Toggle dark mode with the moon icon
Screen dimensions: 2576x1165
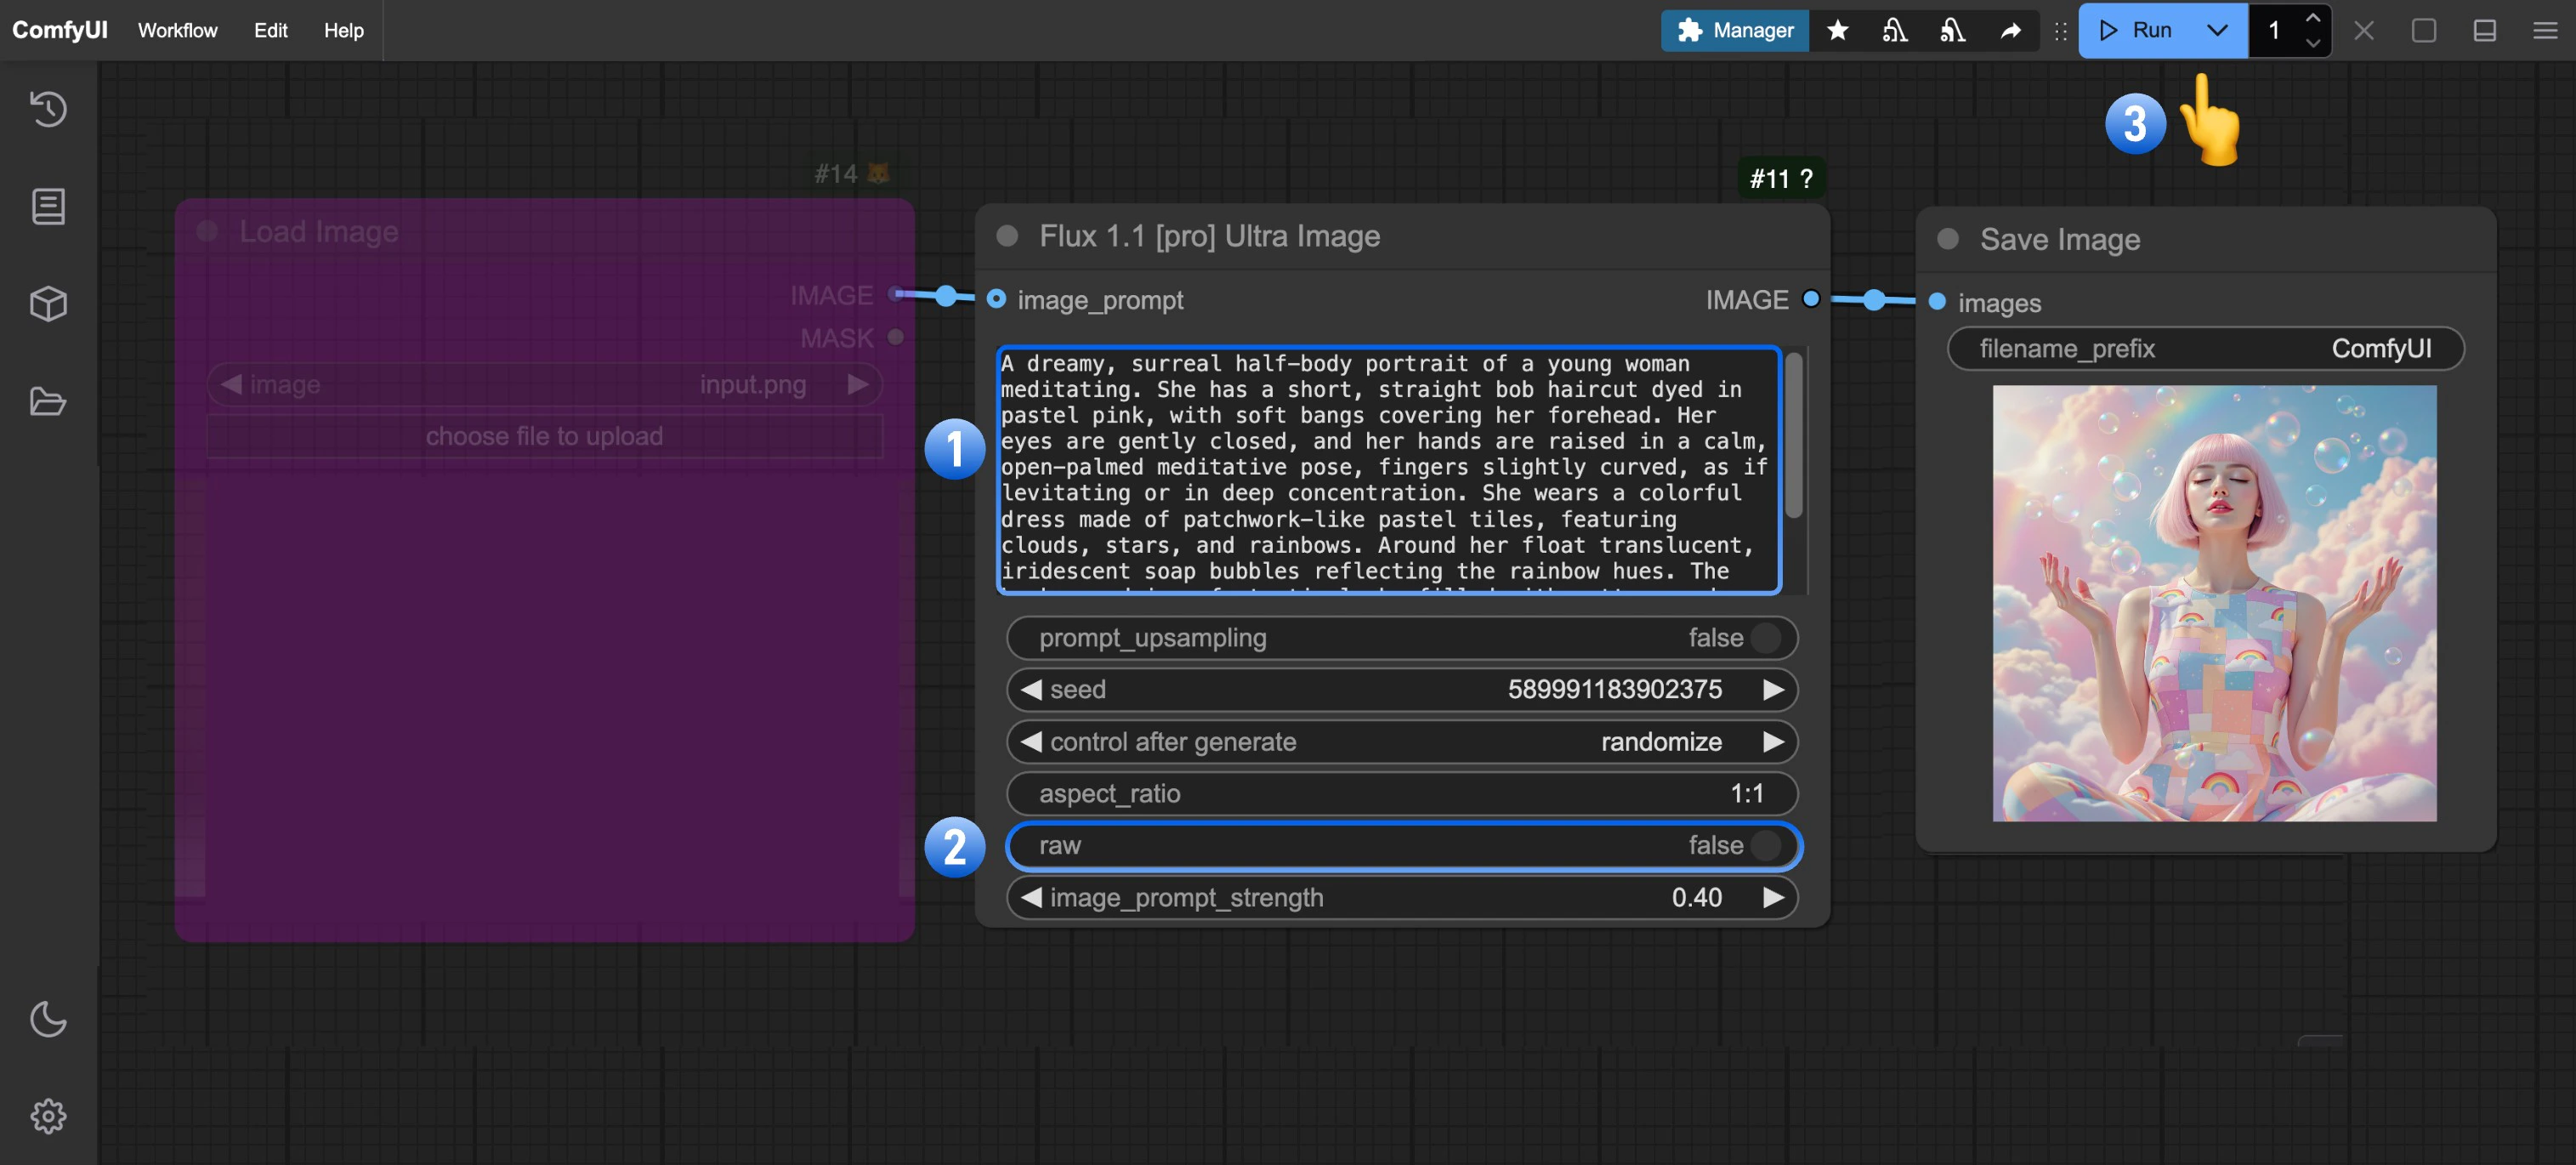click(x=48, y=1020)
